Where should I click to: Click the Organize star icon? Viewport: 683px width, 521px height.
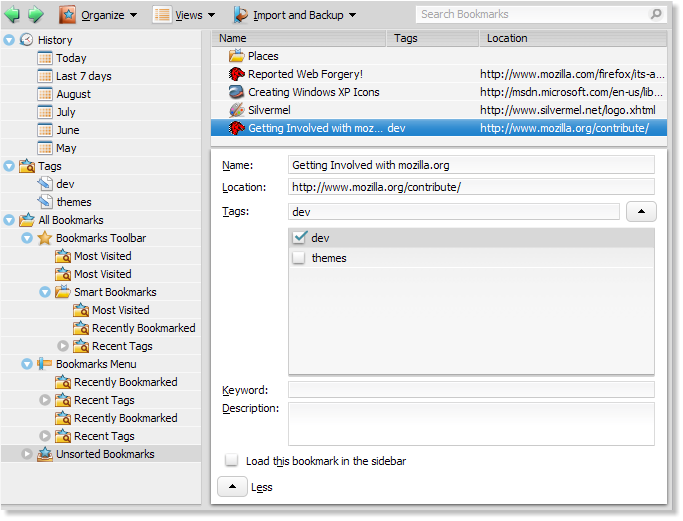pyautogui.click(x=68, y=15)
